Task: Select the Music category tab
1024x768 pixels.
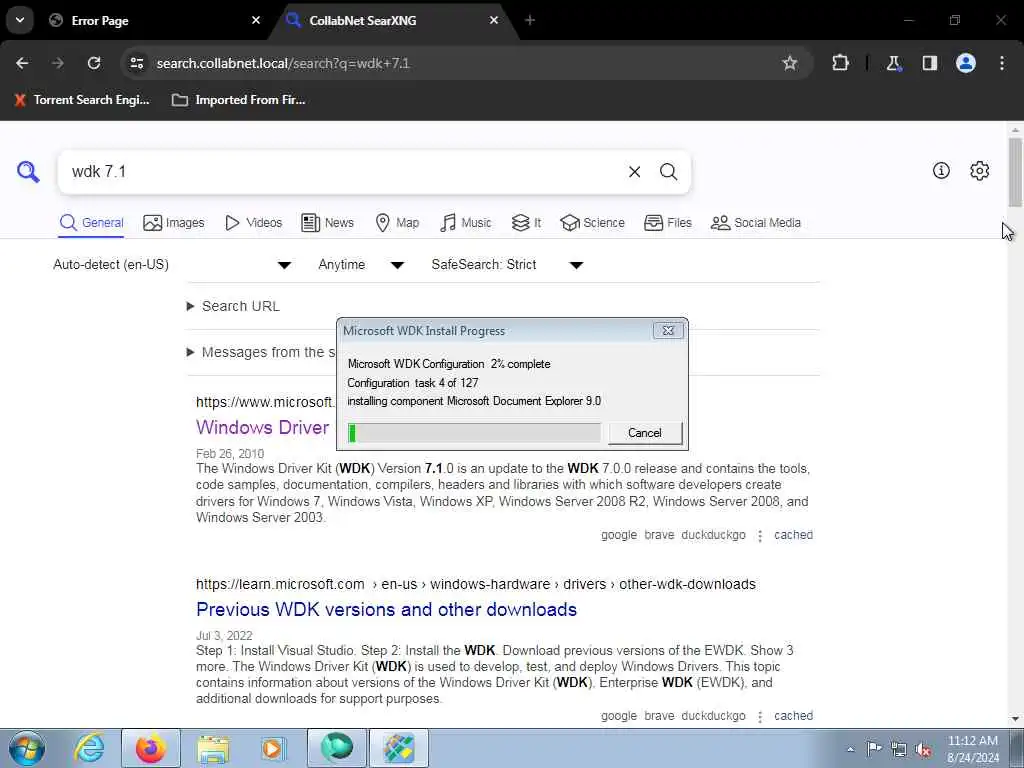Action: [x=466, y=223]
